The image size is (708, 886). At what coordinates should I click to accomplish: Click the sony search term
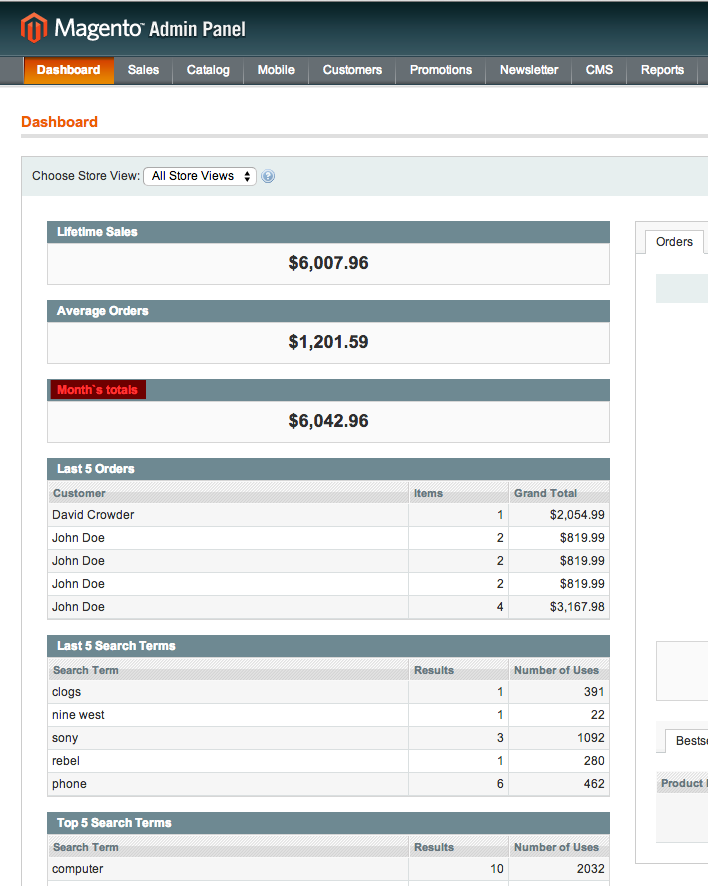pyautogui.click(x=65, y=738)
